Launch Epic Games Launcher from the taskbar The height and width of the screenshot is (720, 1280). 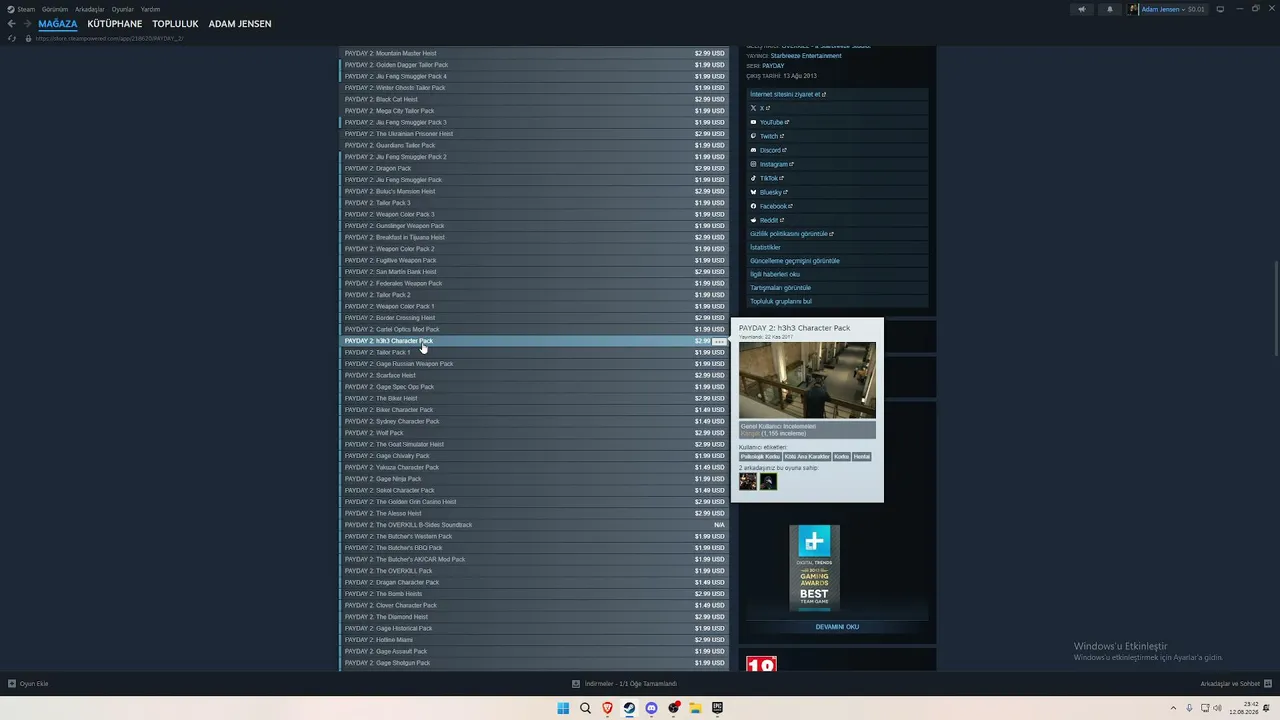pos(717,708)
